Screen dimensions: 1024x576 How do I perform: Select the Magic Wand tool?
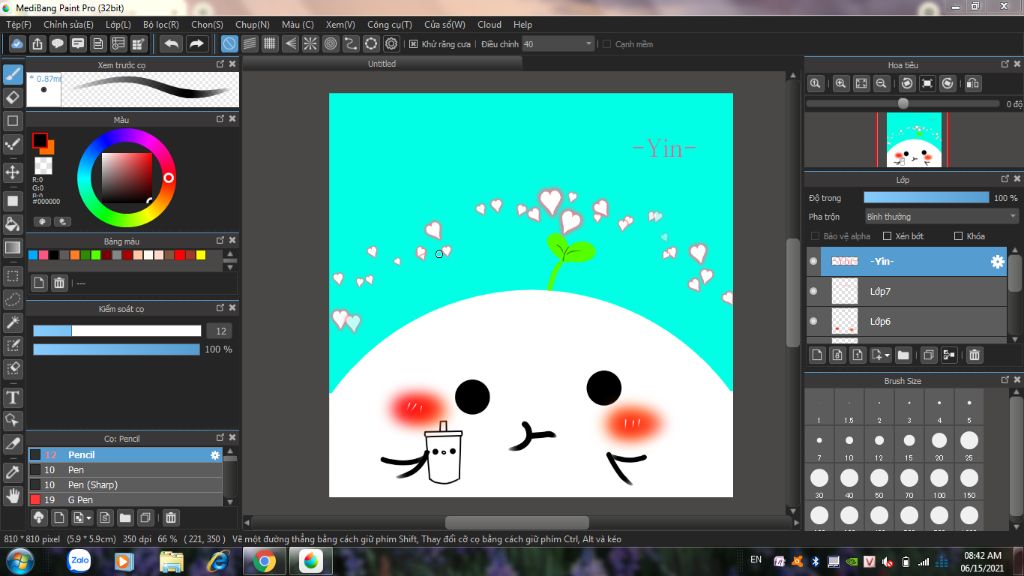coord(13,322)
